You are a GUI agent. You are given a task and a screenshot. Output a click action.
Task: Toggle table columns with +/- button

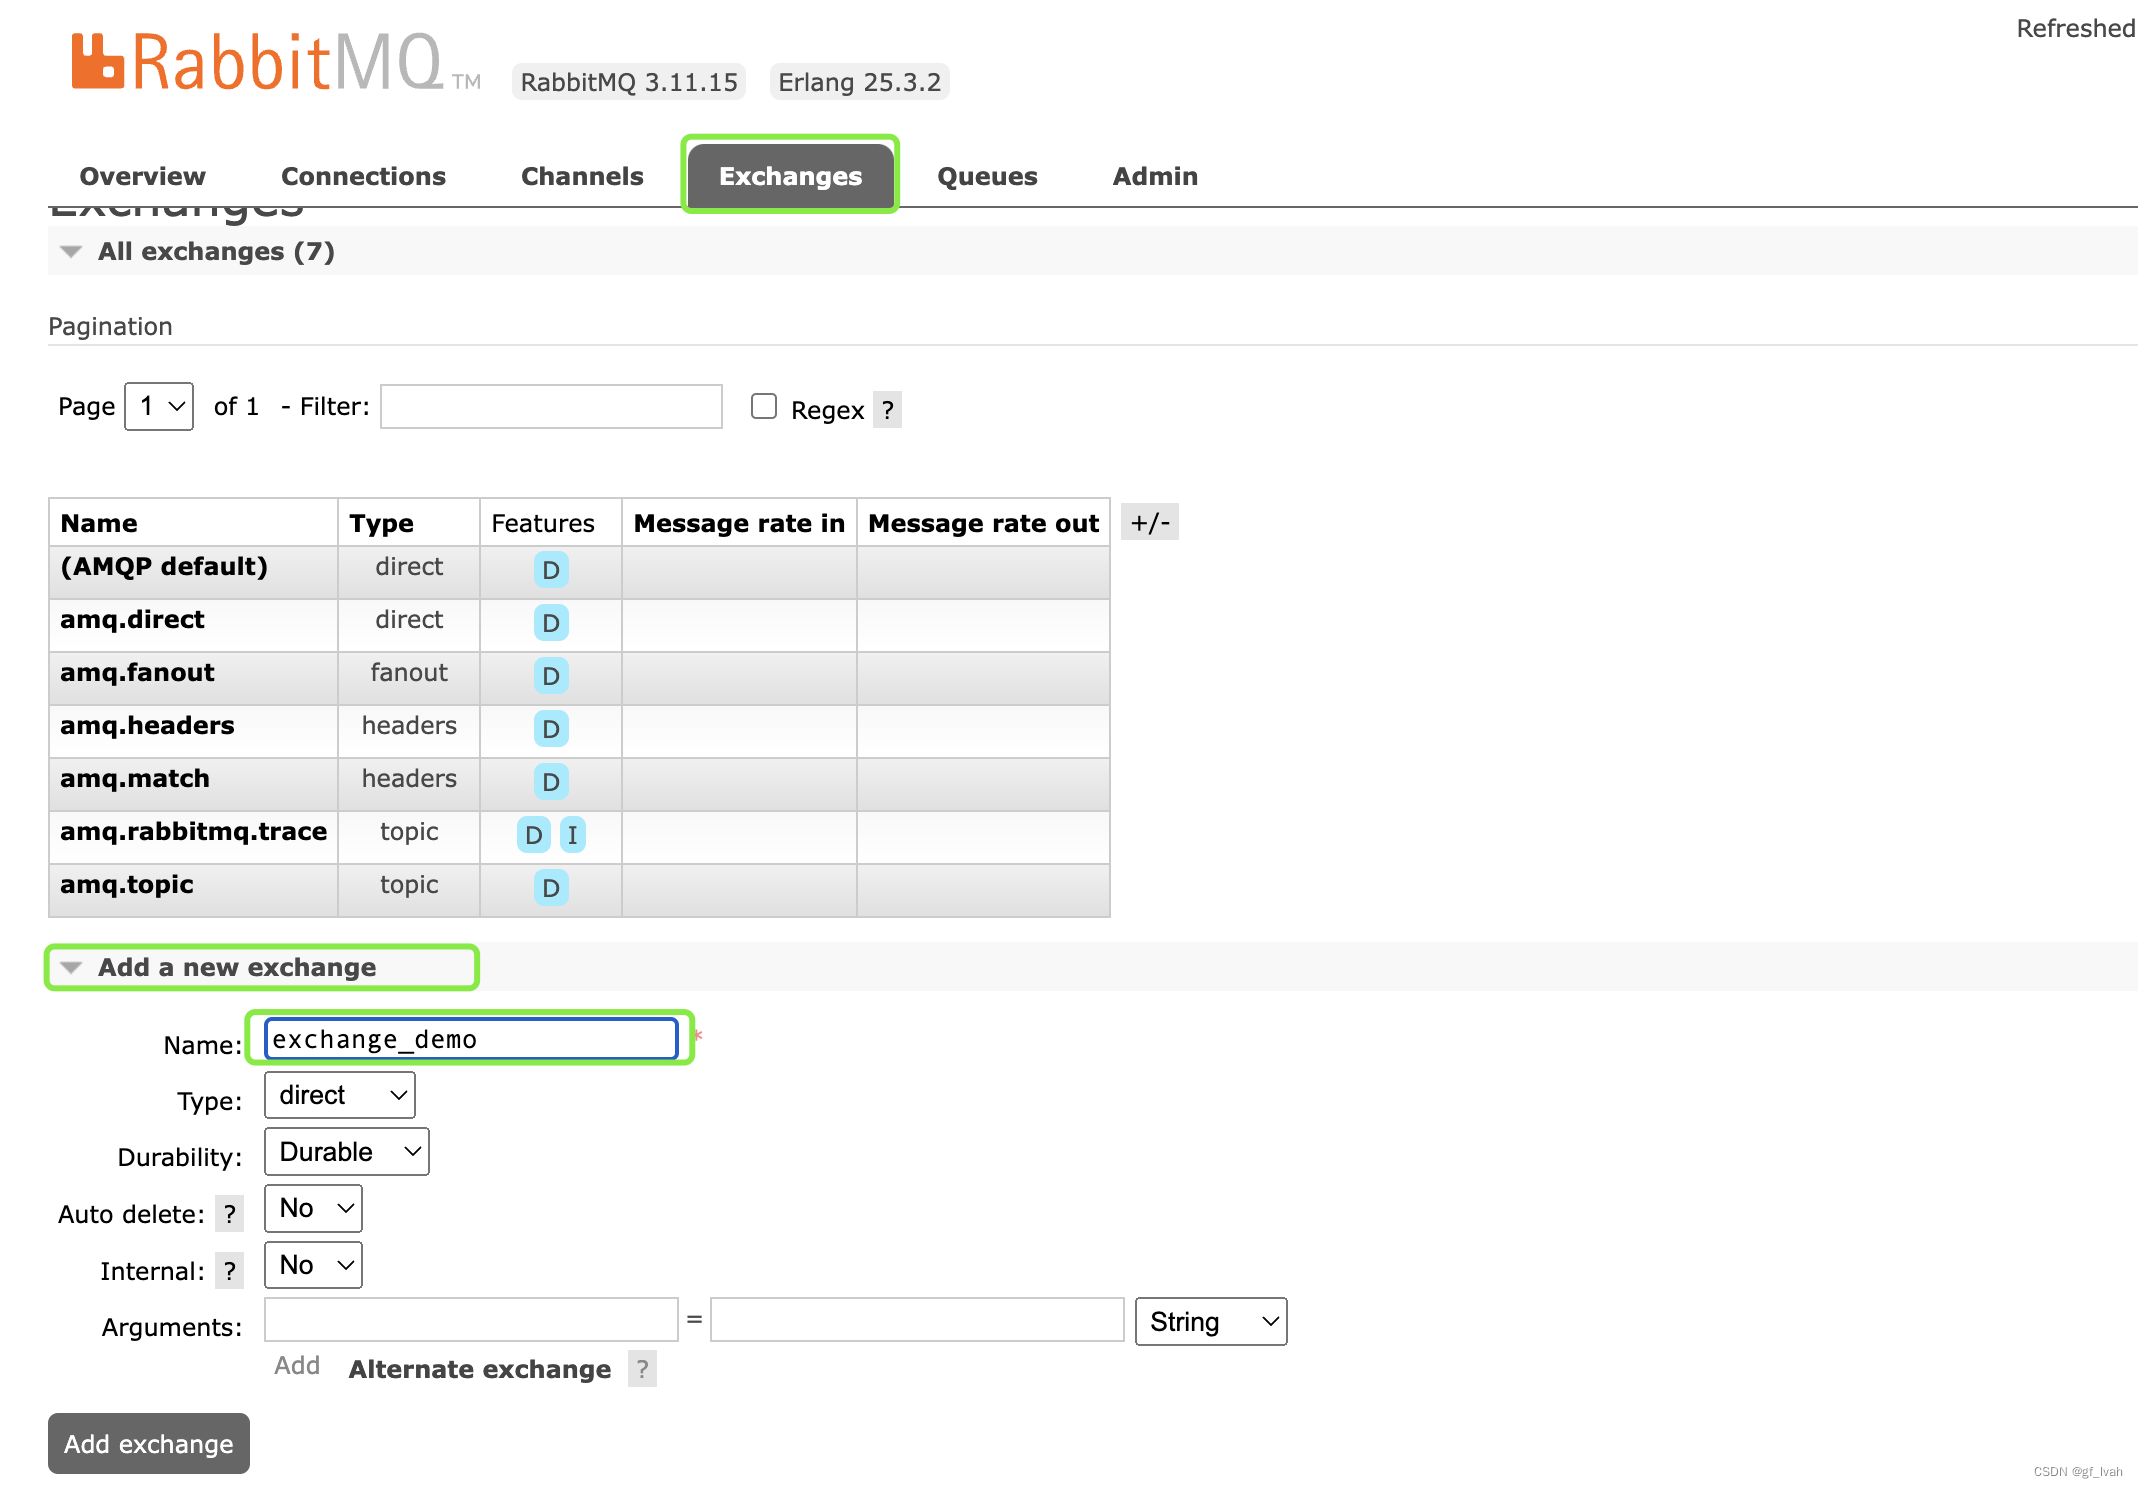1150,522
